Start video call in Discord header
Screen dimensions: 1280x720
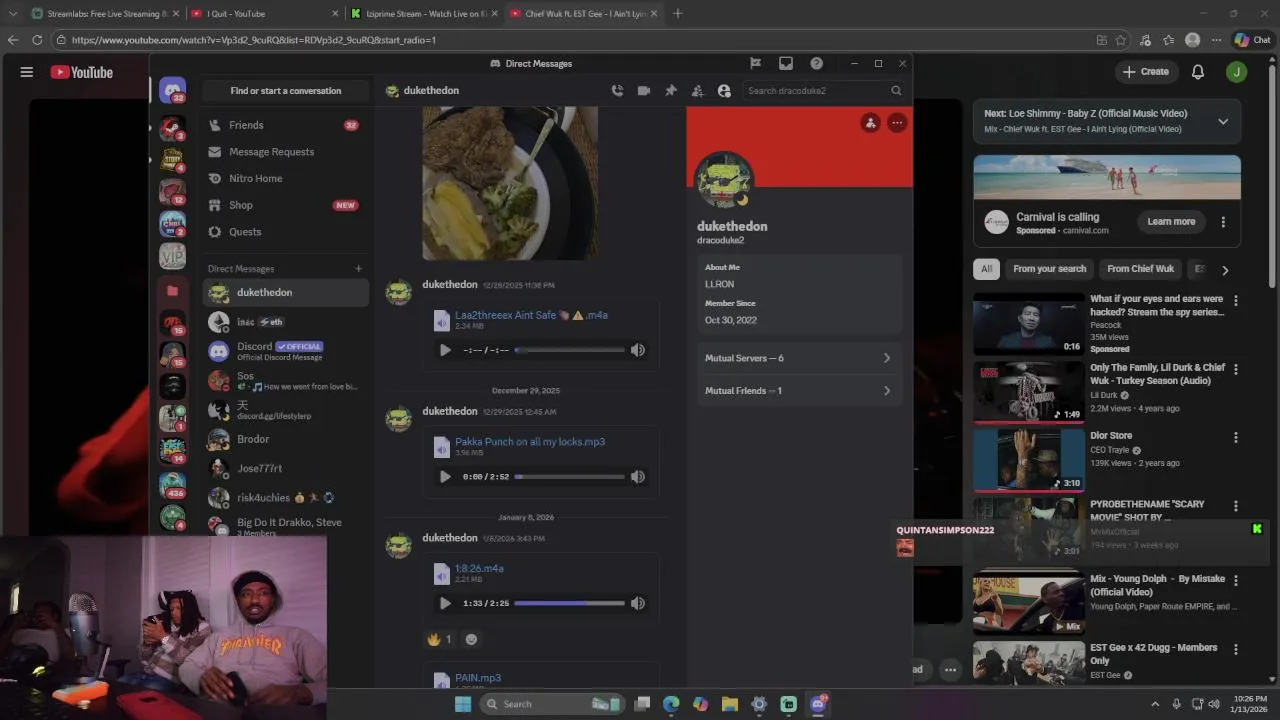[x=644, y=90]
